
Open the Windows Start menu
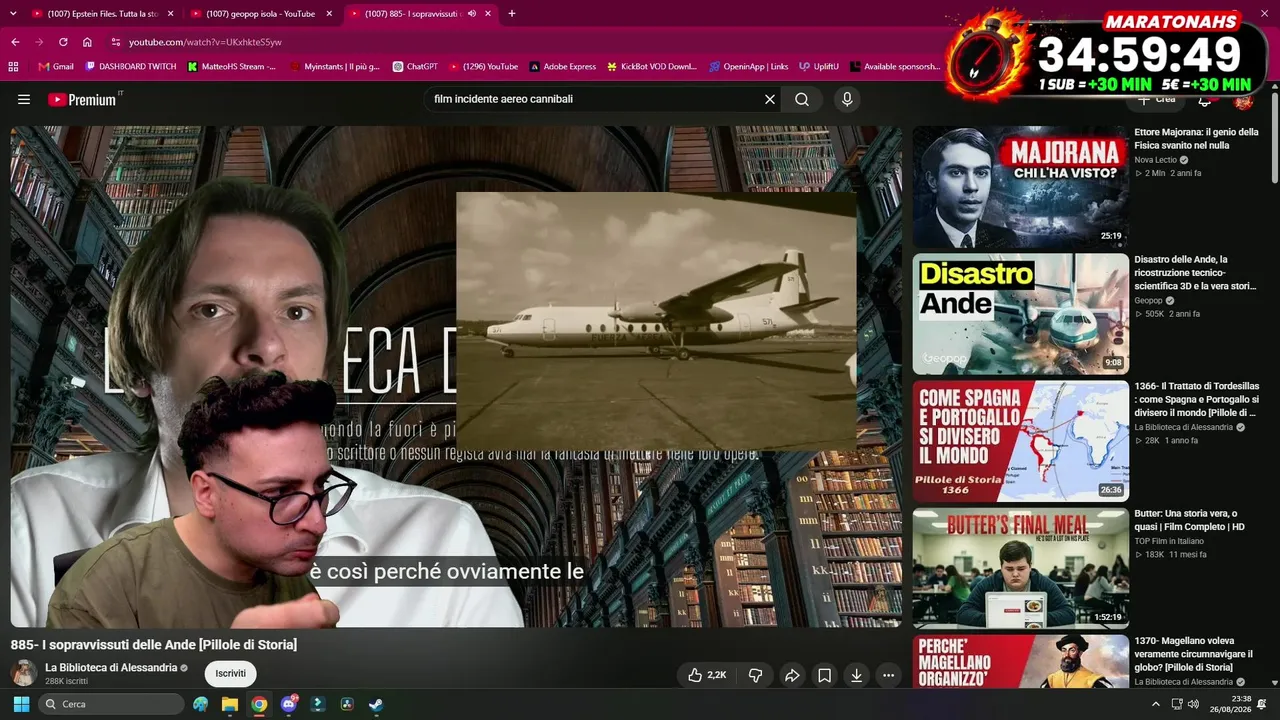coord(21,704)
